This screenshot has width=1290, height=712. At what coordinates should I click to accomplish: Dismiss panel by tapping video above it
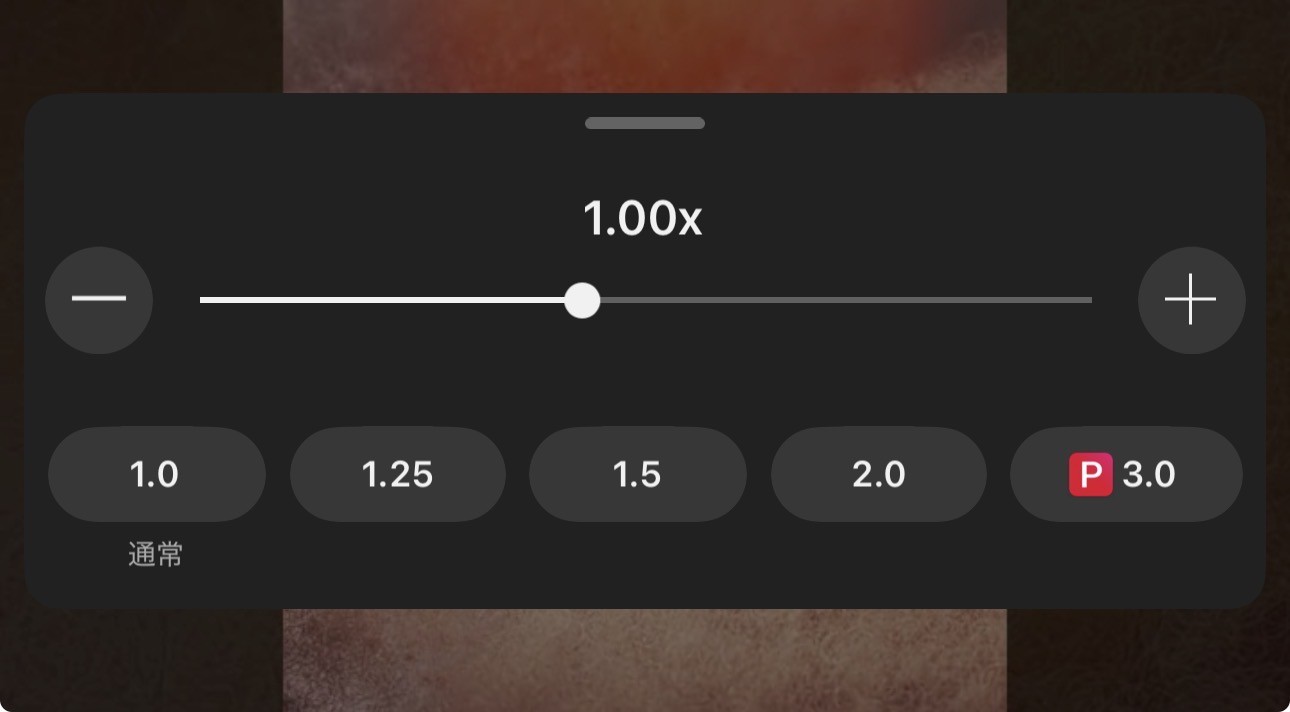coord(645,46)
